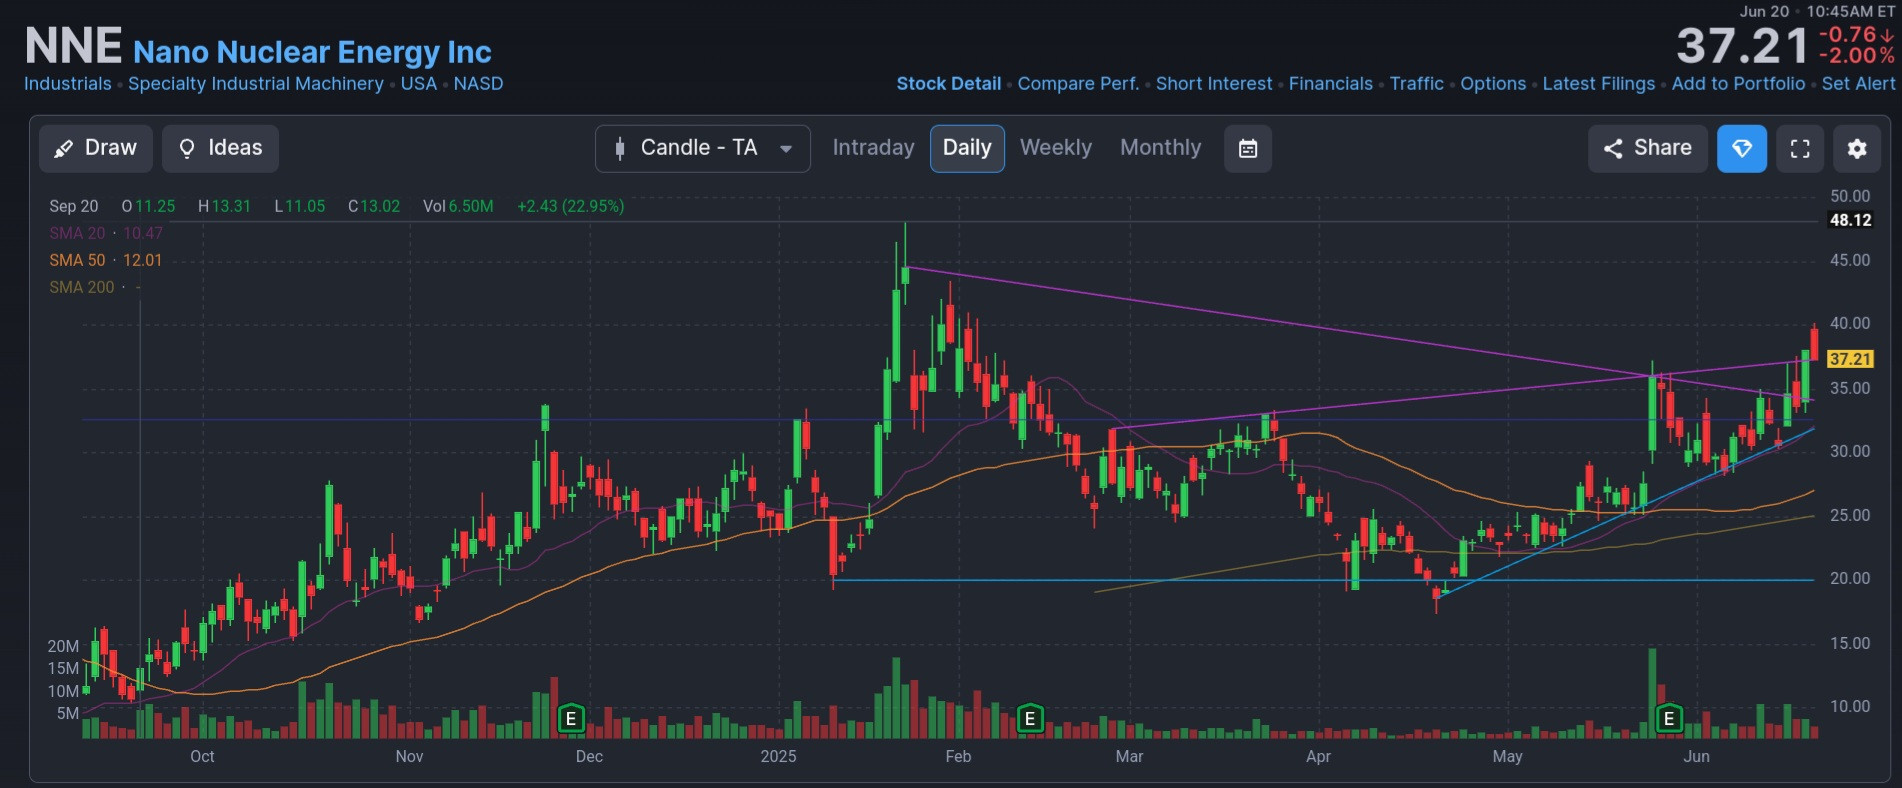Open the Options link

click(1493, 84)
